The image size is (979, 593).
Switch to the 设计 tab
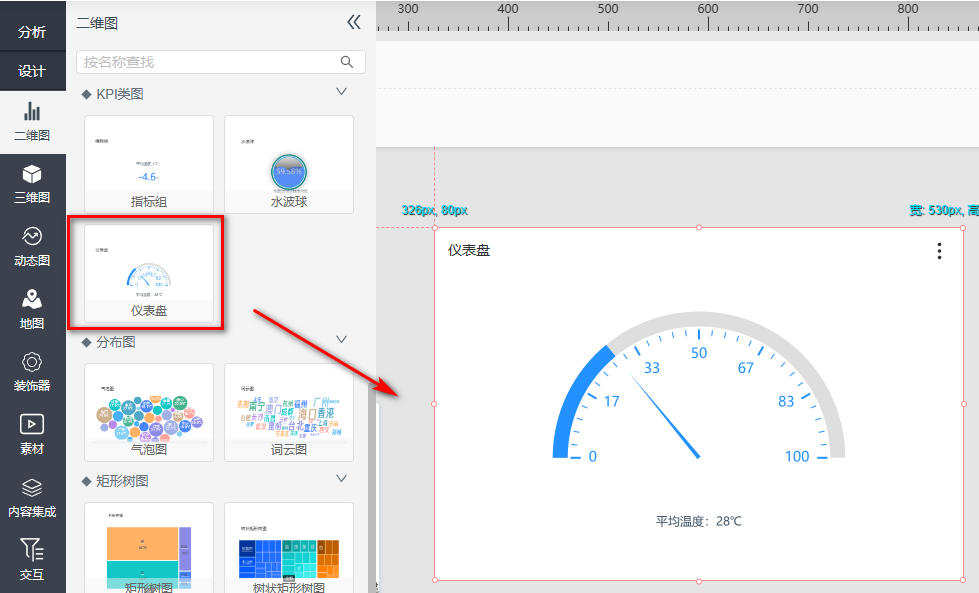(x=32, y=71)
